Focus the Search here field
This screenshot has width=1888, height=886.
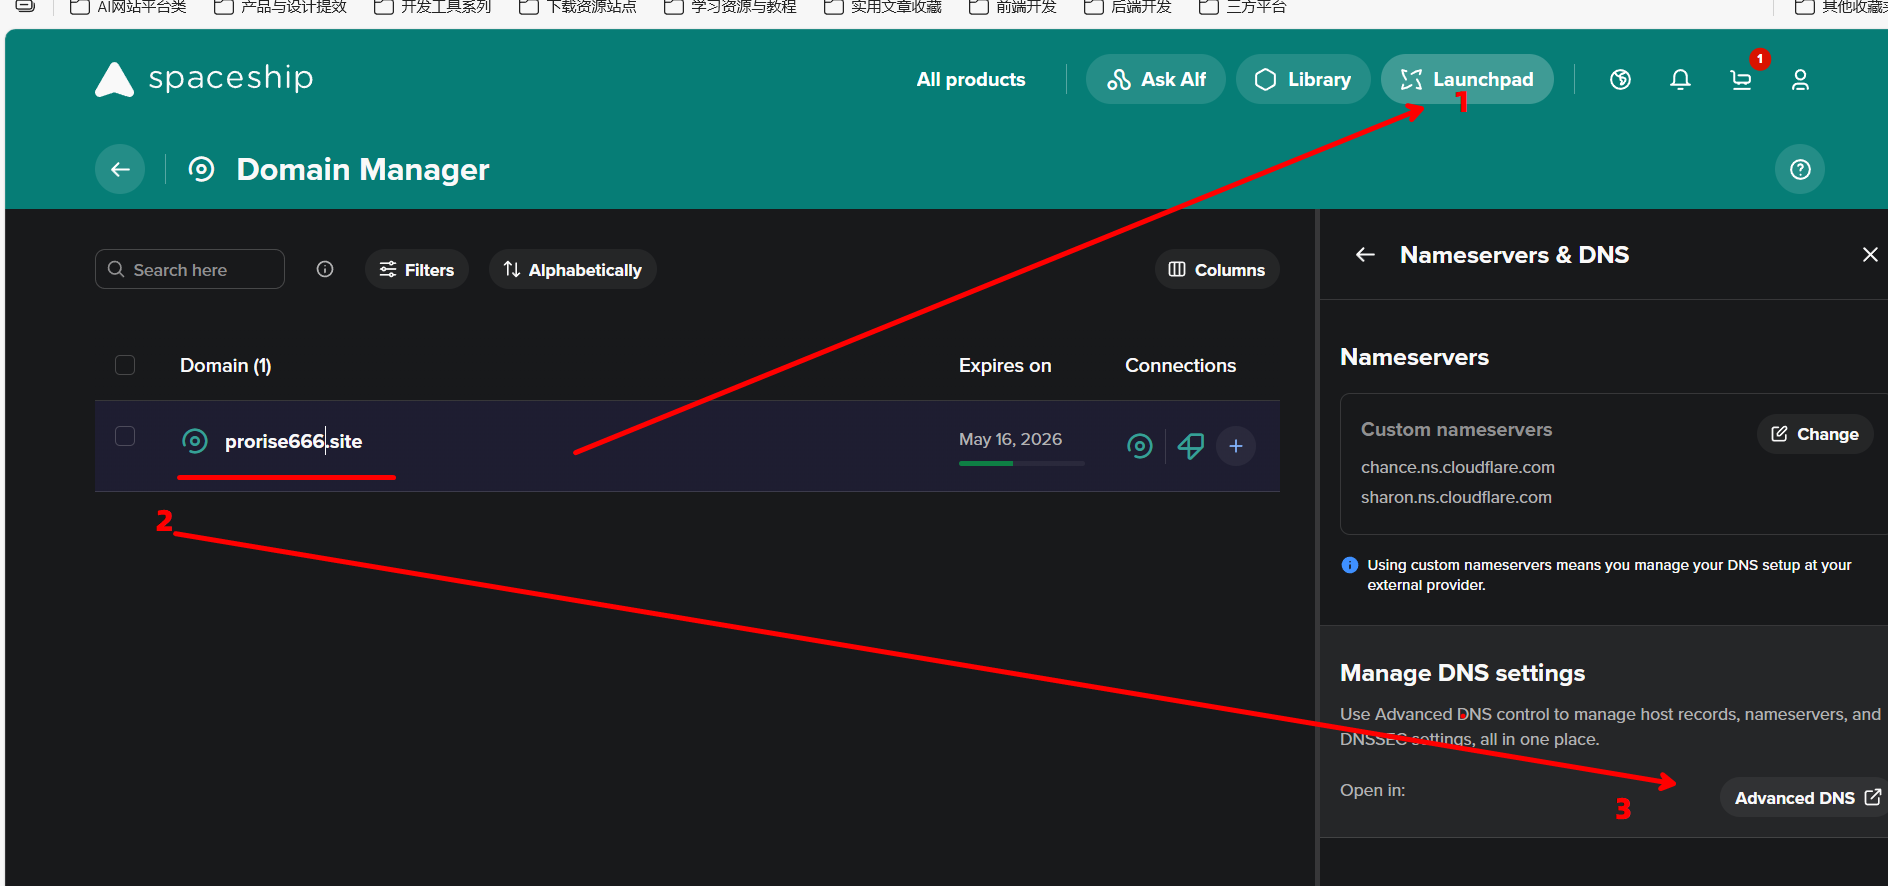[x=200, y=270]
